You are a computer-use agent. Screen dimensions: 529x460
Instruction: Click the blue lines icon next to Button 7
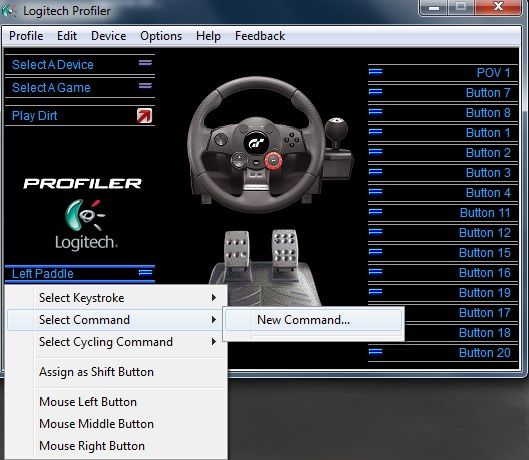click(375, 92)
